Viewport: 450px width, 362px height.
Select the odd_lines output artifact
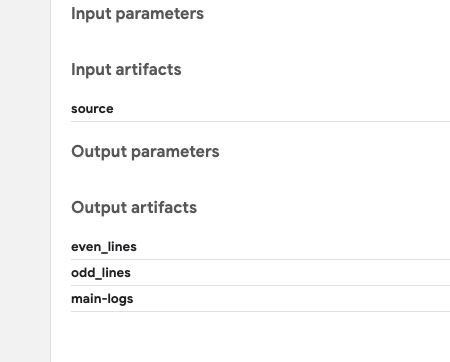coord(260,273)
